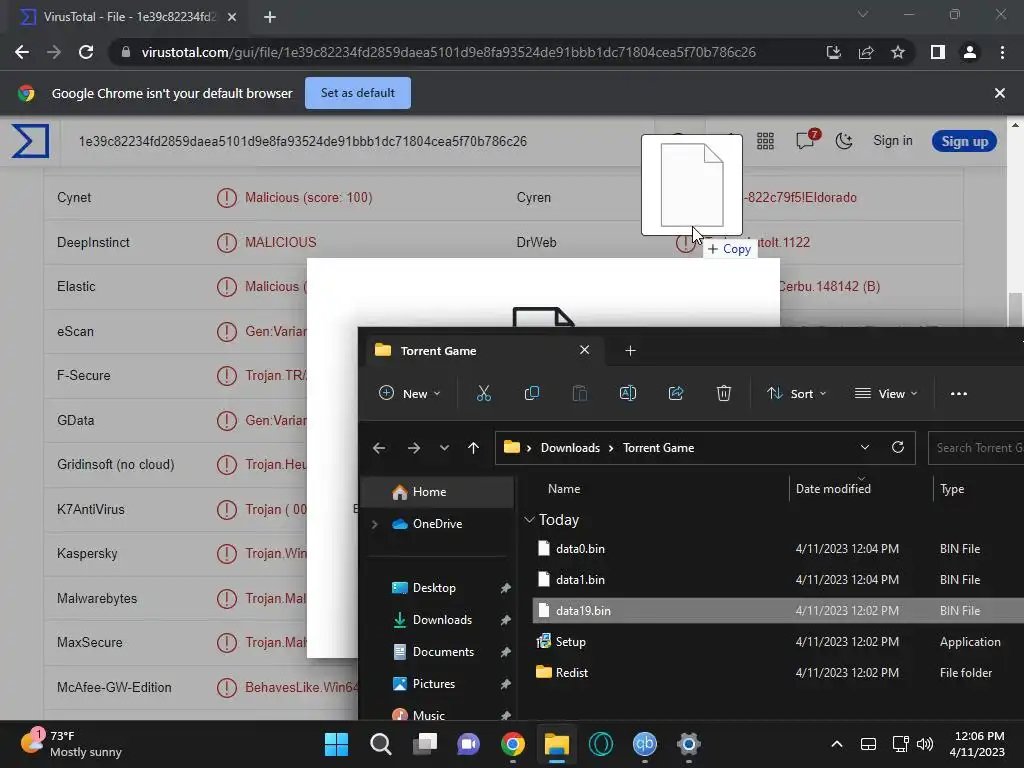Click the Sign in link

(x=892, y=140)
